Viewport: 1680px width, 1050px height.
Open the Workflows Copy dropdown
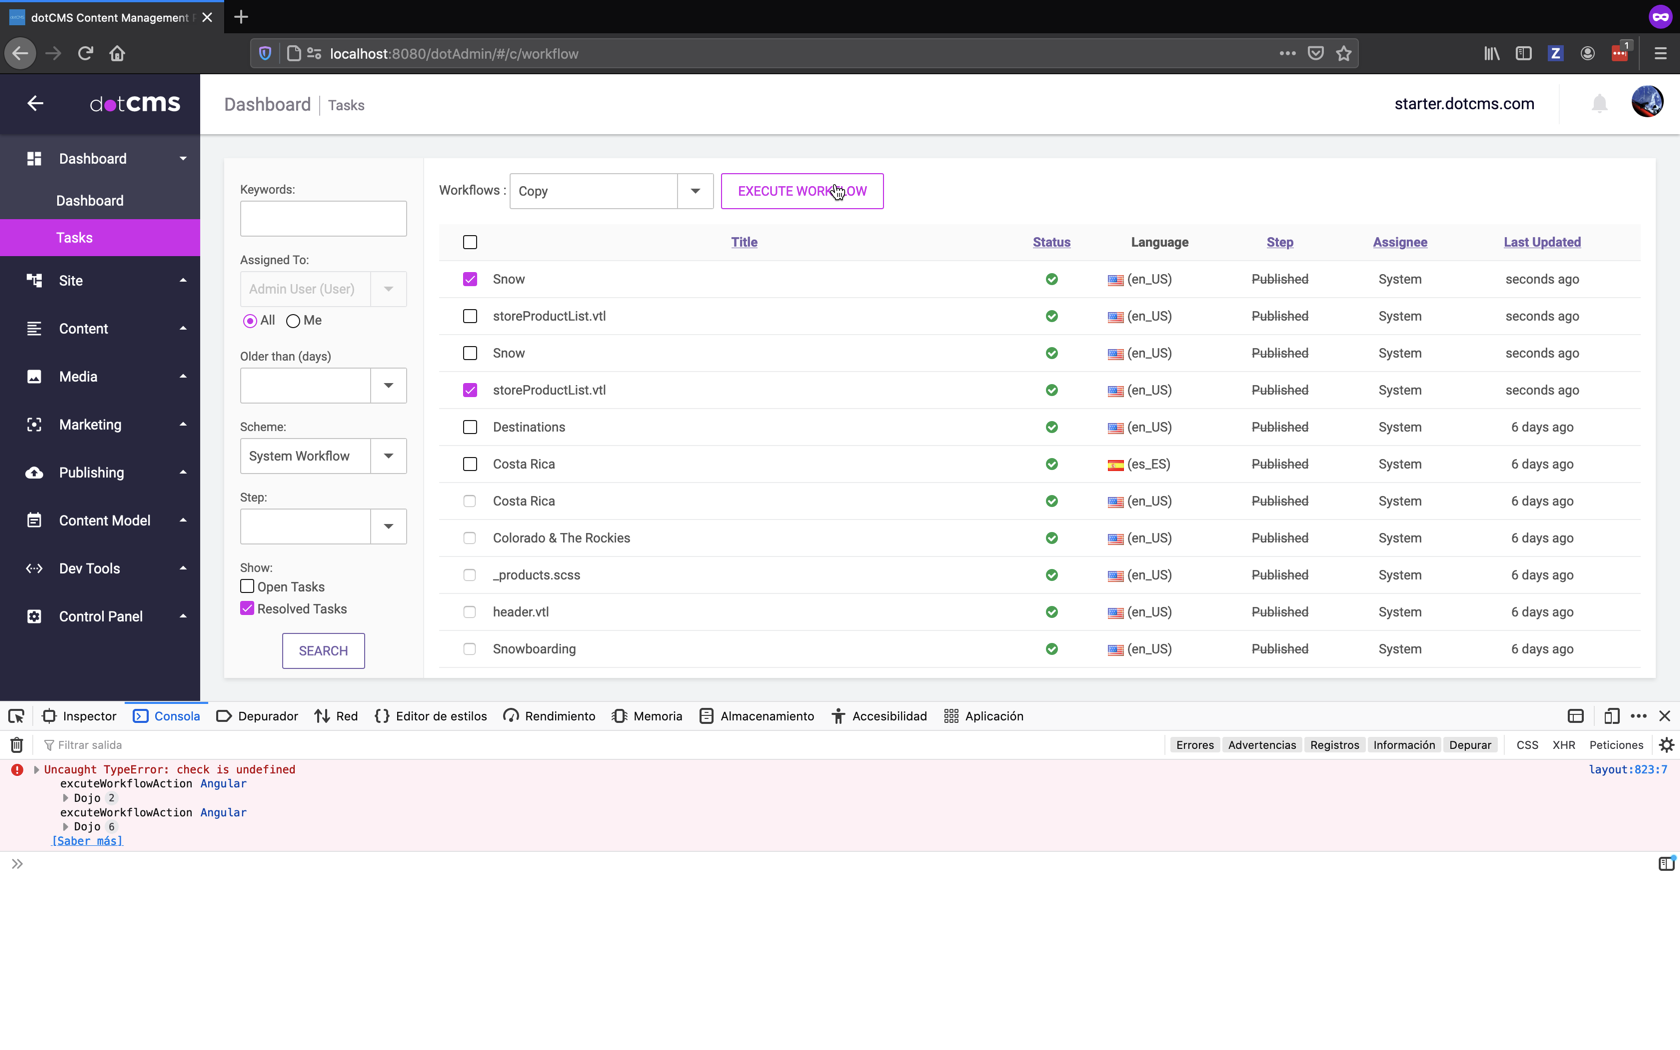pos(696,191)
